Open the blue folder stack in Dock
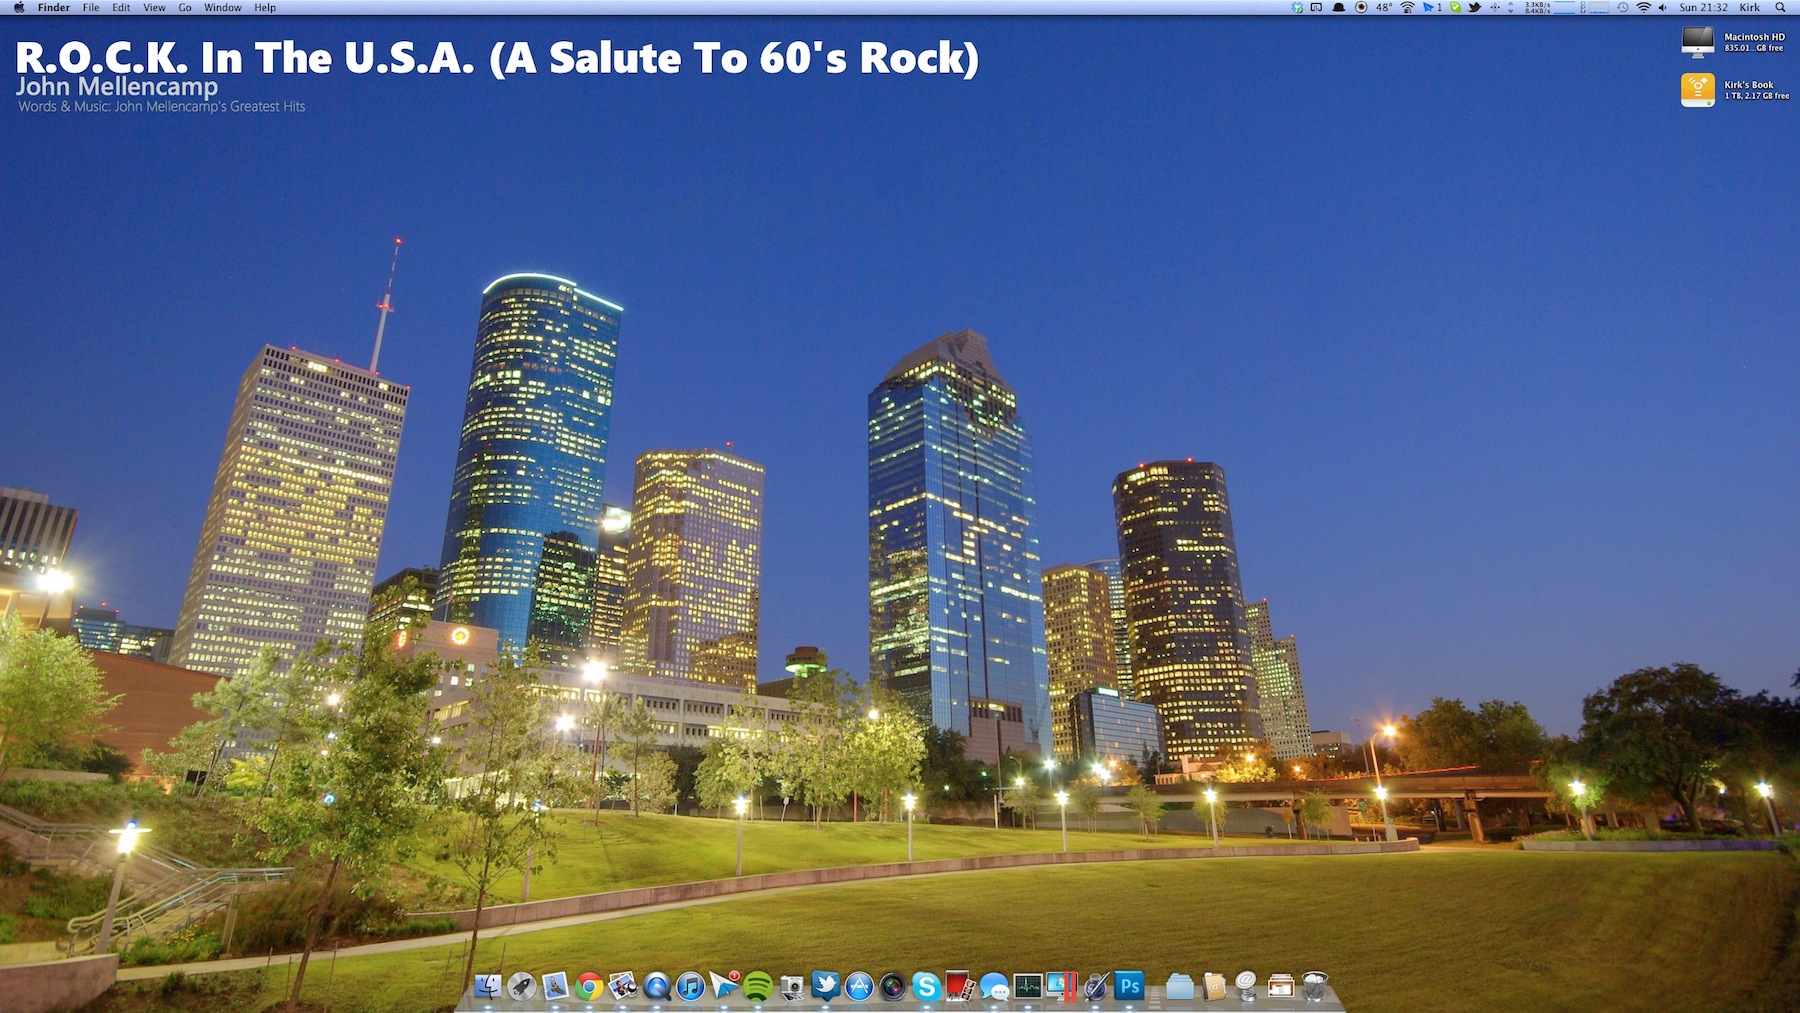The height and width of the screenshot is (1013, 1800). click(1180, 987)
